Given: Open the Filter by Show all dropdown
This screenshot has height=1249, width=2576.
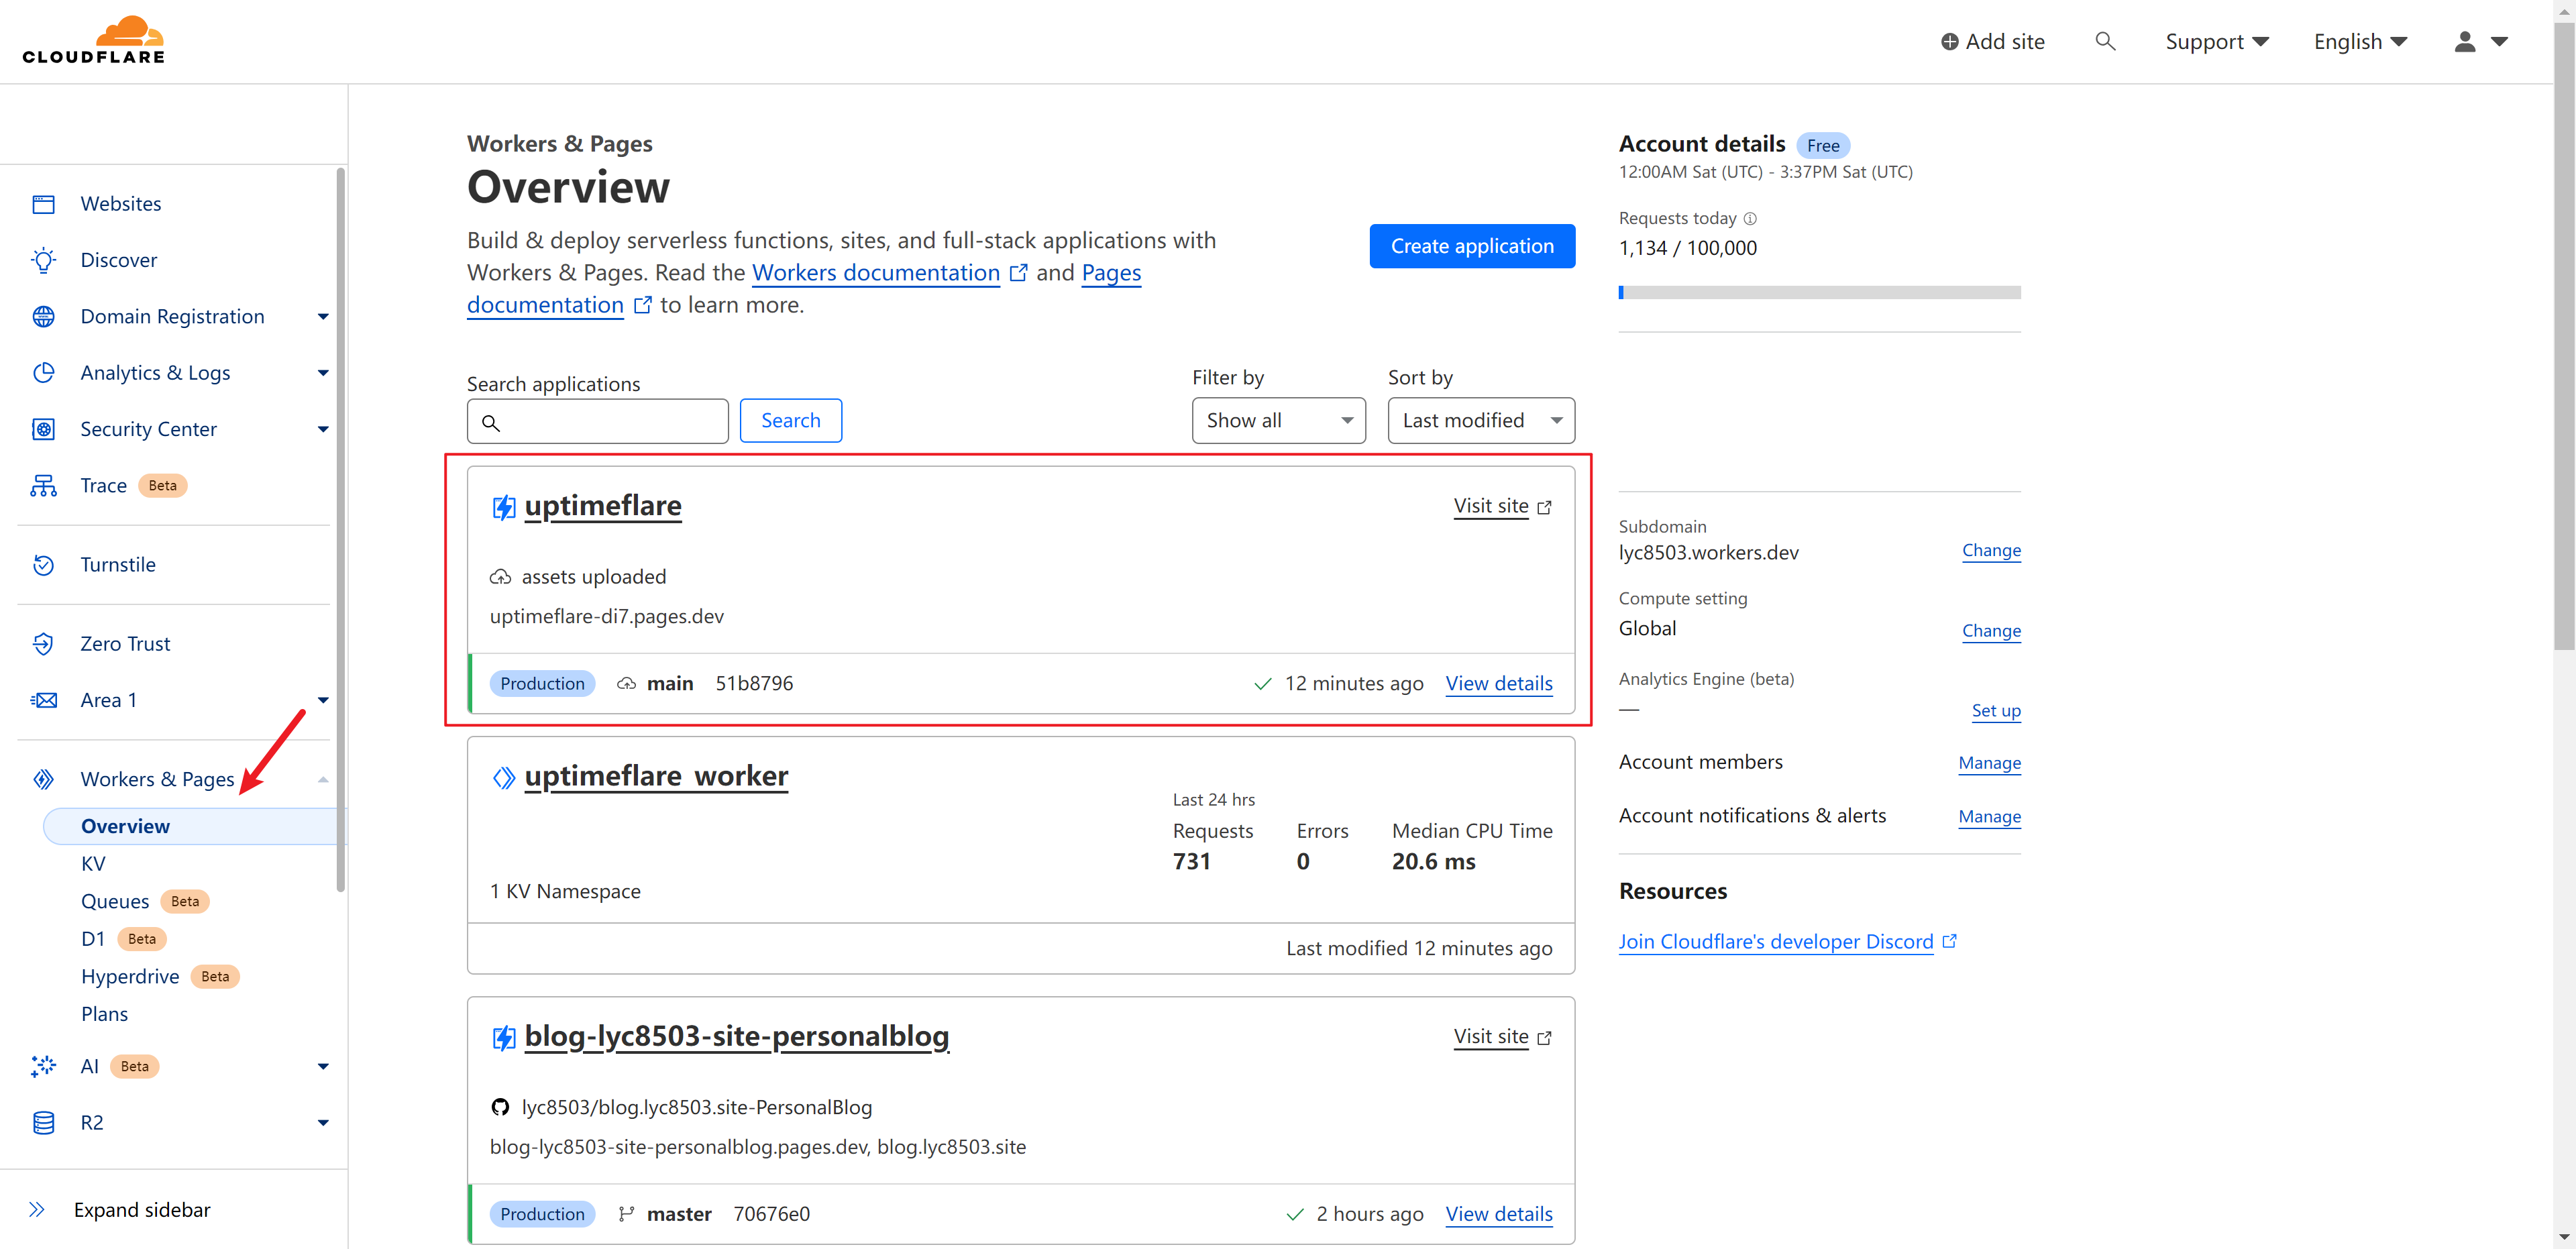Looking at the screenshot, I should [x=1278, y=421].
